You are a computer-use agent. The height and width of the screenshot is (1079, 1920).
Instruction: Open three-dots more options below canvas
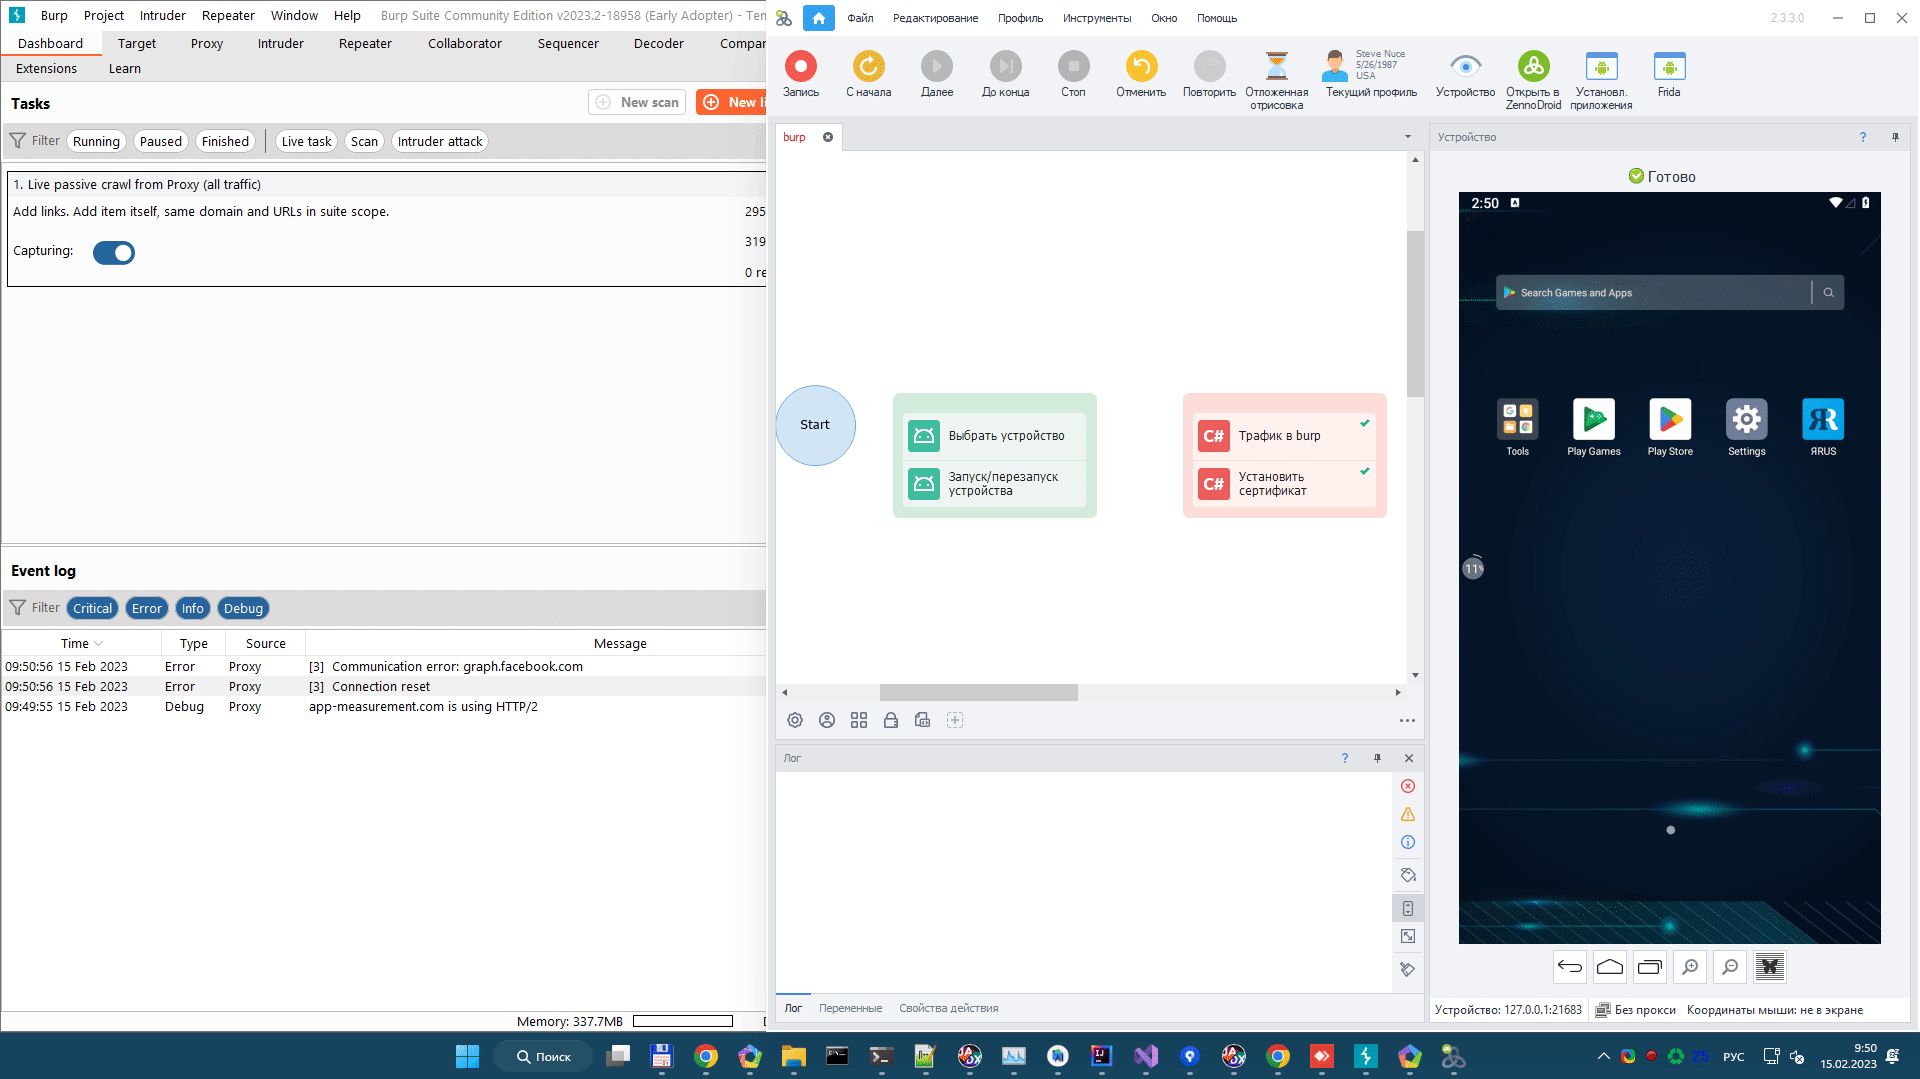1407,720
